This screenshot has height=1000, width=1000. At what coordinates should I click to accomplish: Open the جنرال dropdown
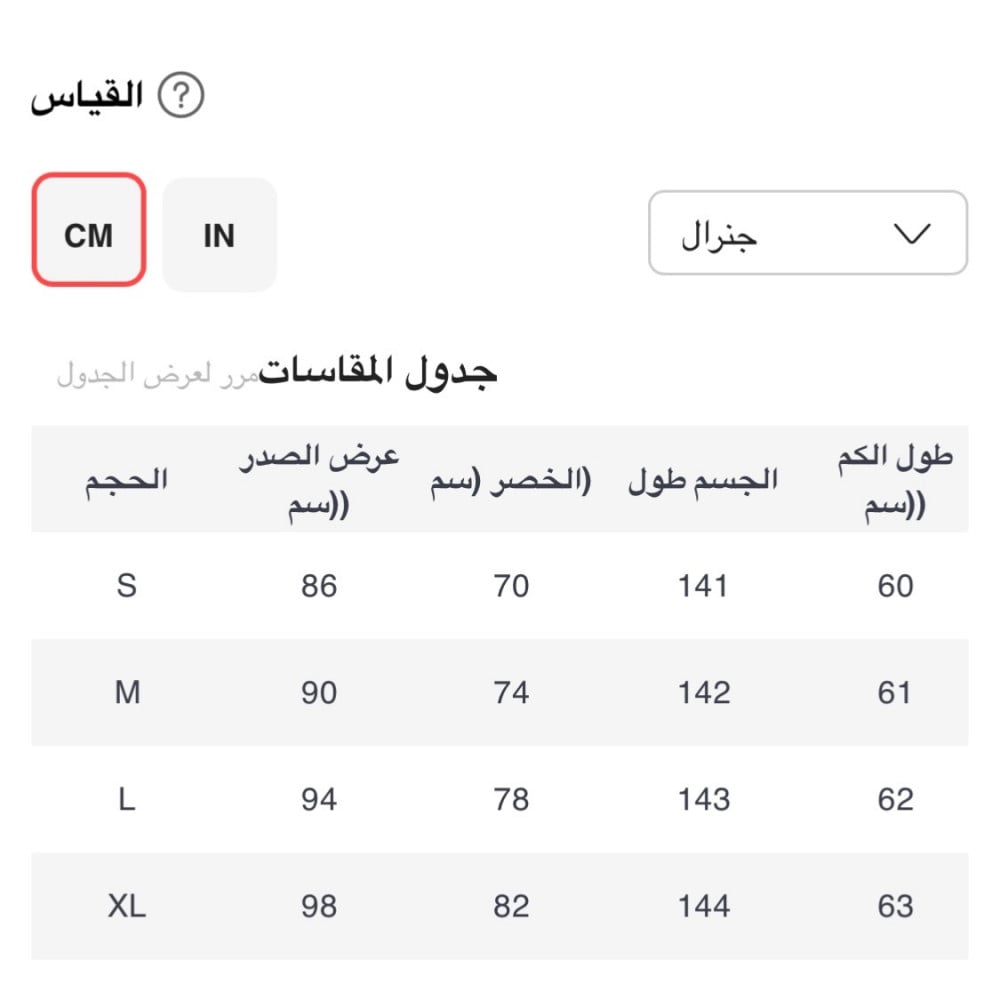tap(807, 233)
